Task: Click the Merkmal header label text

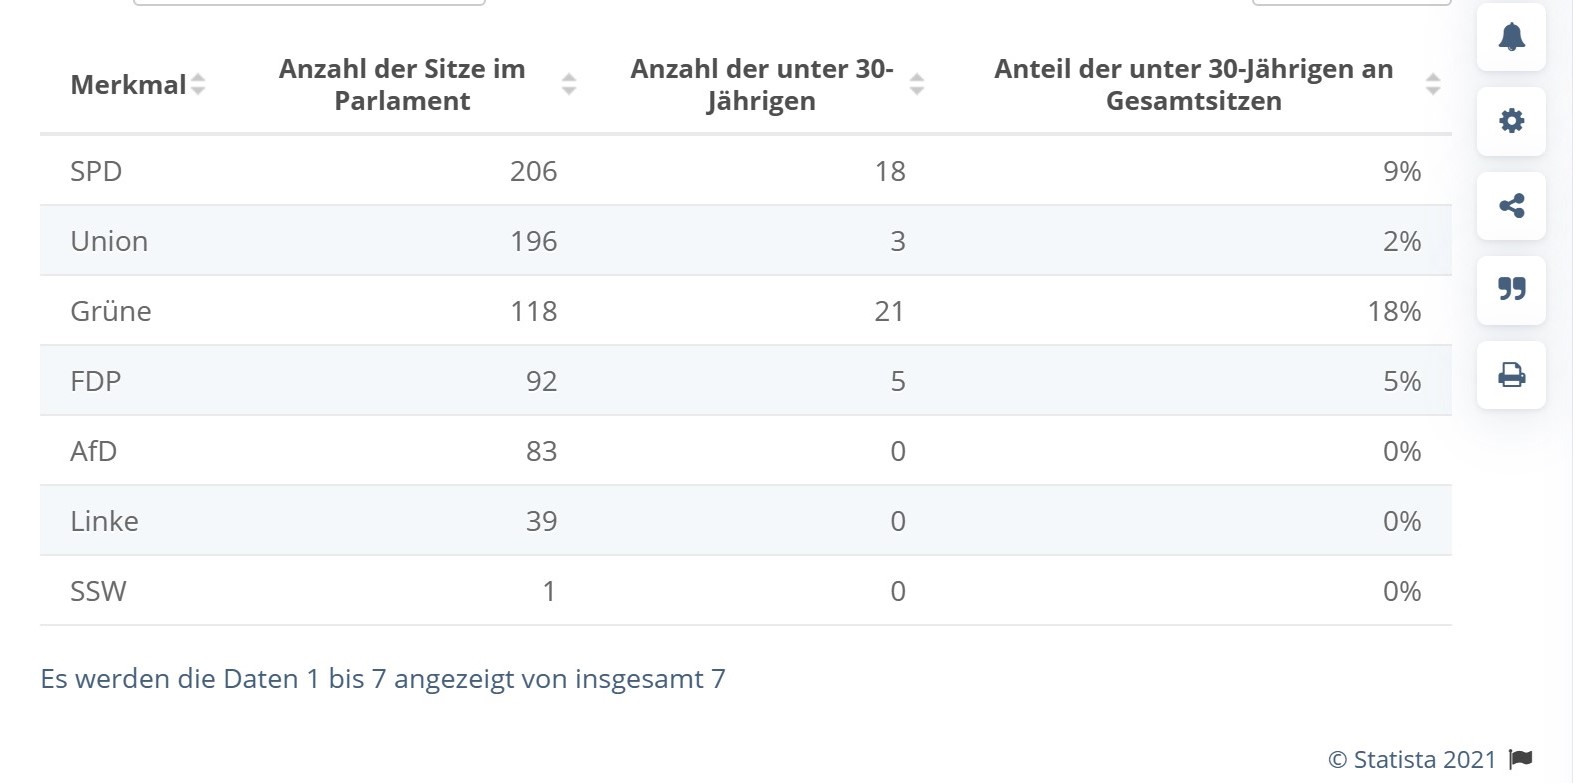Action: point(128,85)
